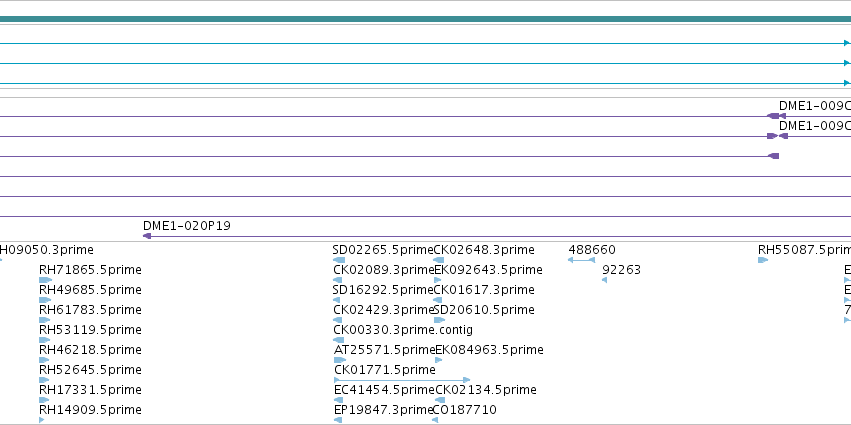Select the RH71865.5prime EST label
The height and width of the screenshot is (425, 851).
pyautogui.click(x=90, y=270)
